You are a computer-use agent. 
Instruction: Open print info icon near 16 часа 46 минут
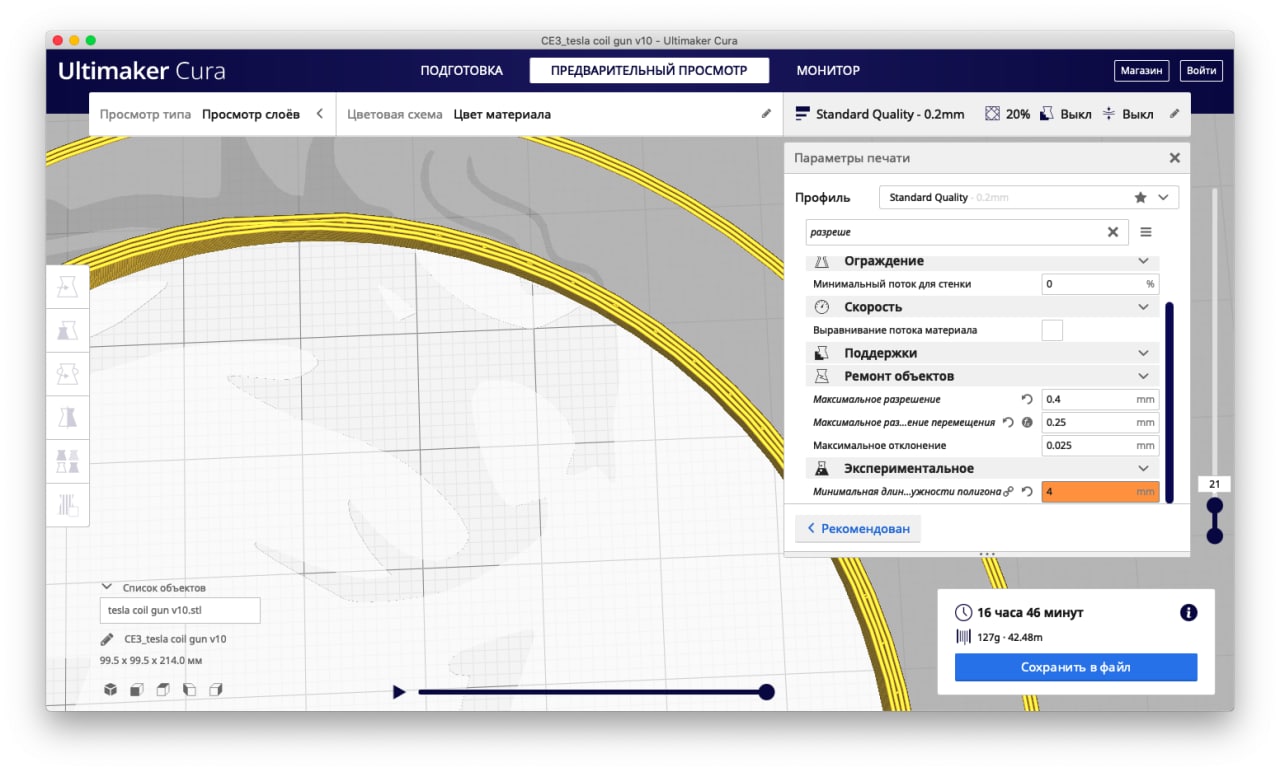(x=1188, y=612)
